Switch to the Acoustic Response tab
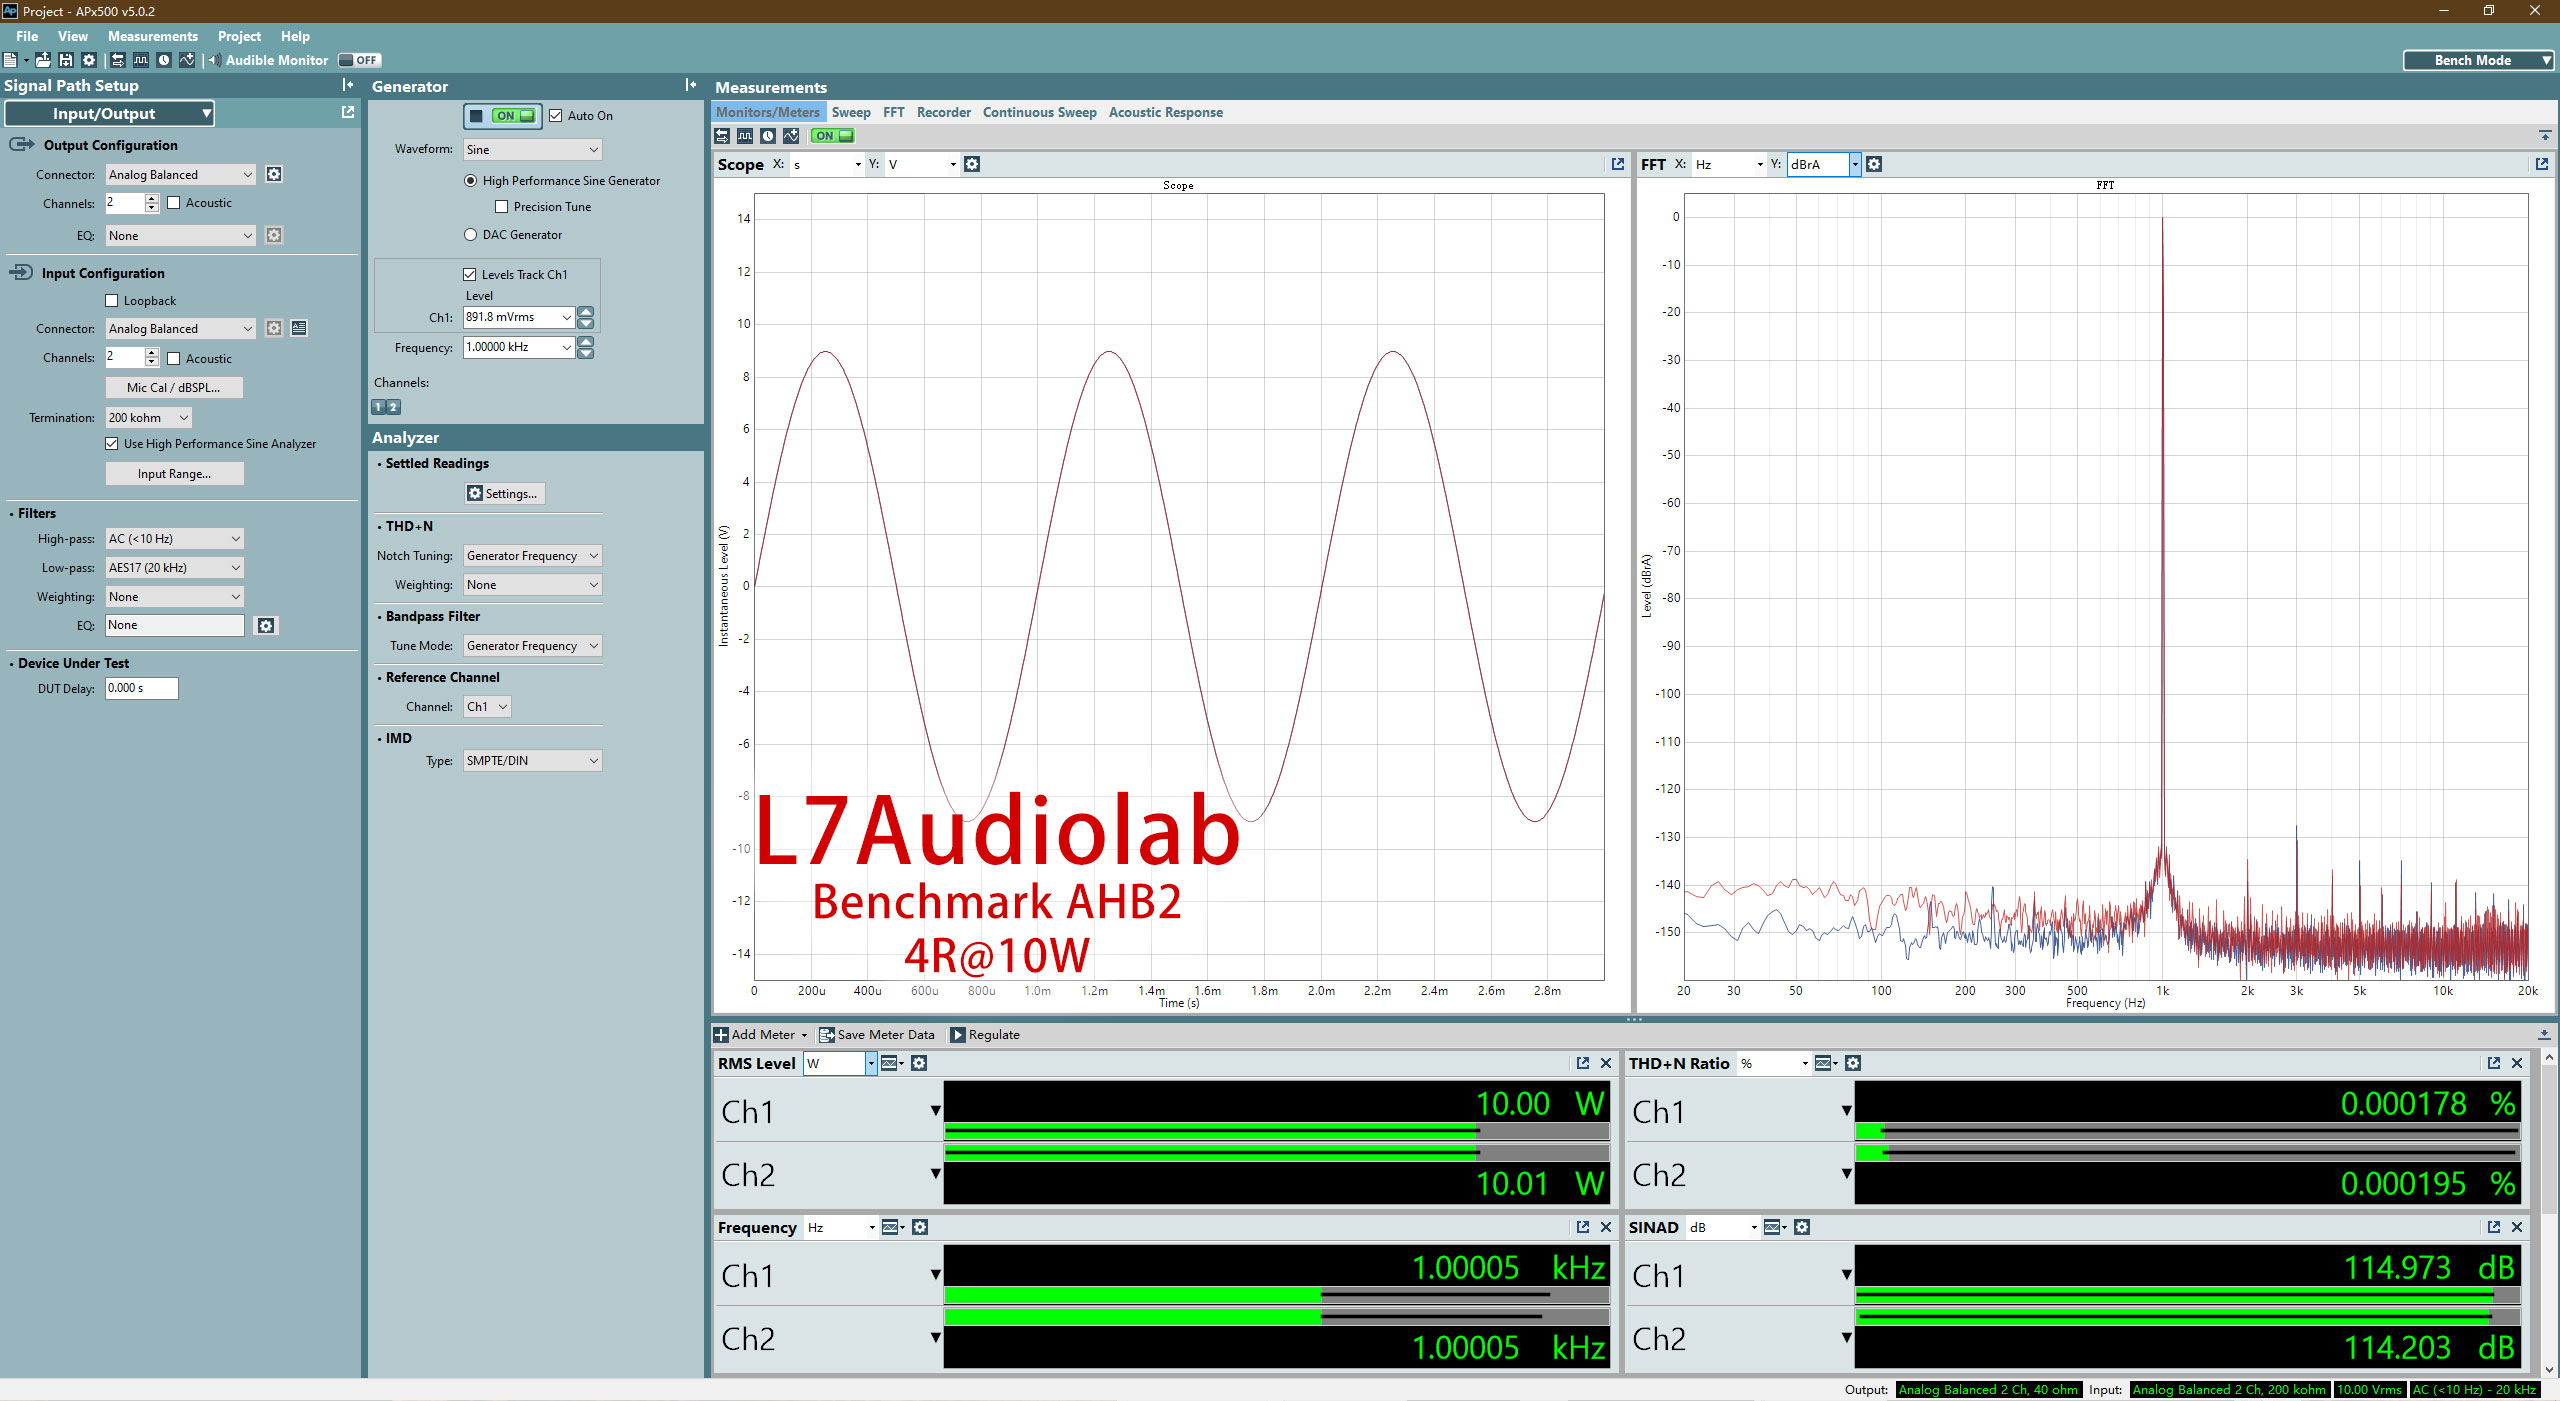The image size is (2560, 1401). [x=1165, y=112]
